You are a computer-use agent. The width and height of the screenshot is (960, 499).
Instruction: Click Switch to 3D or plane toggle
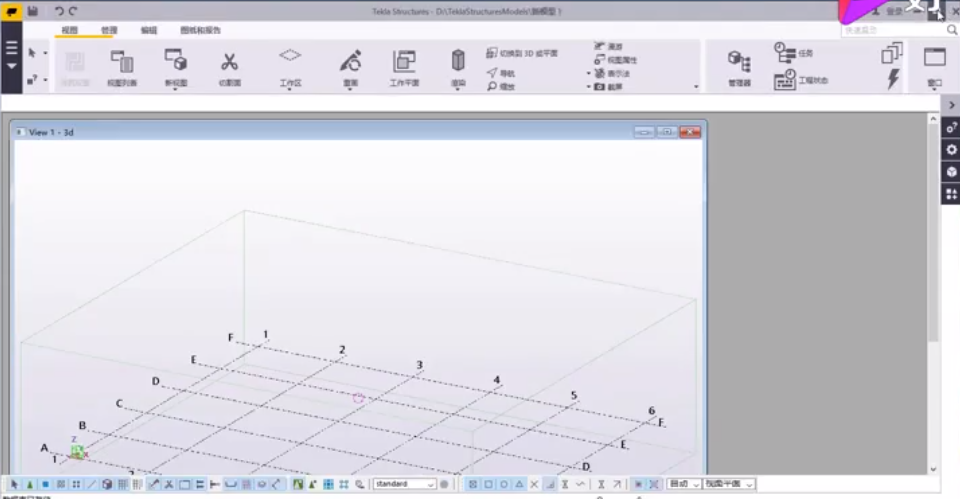522,53
